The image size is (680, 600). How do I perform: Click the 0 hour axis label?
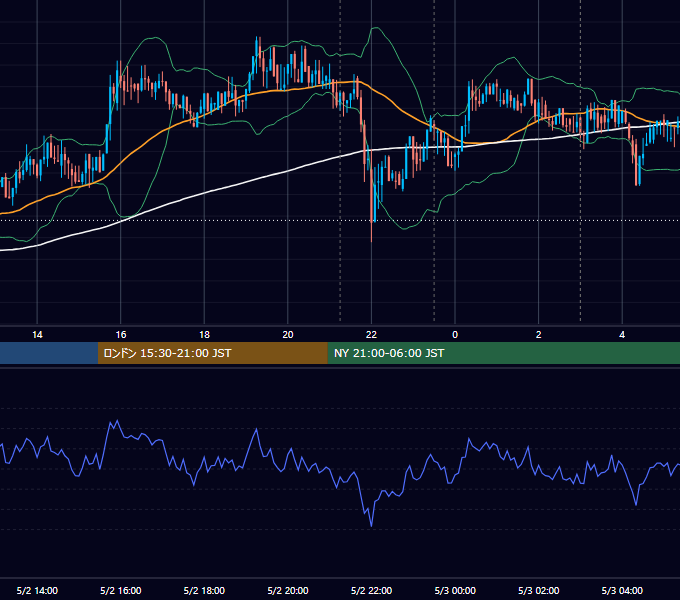tap(455, 335)
